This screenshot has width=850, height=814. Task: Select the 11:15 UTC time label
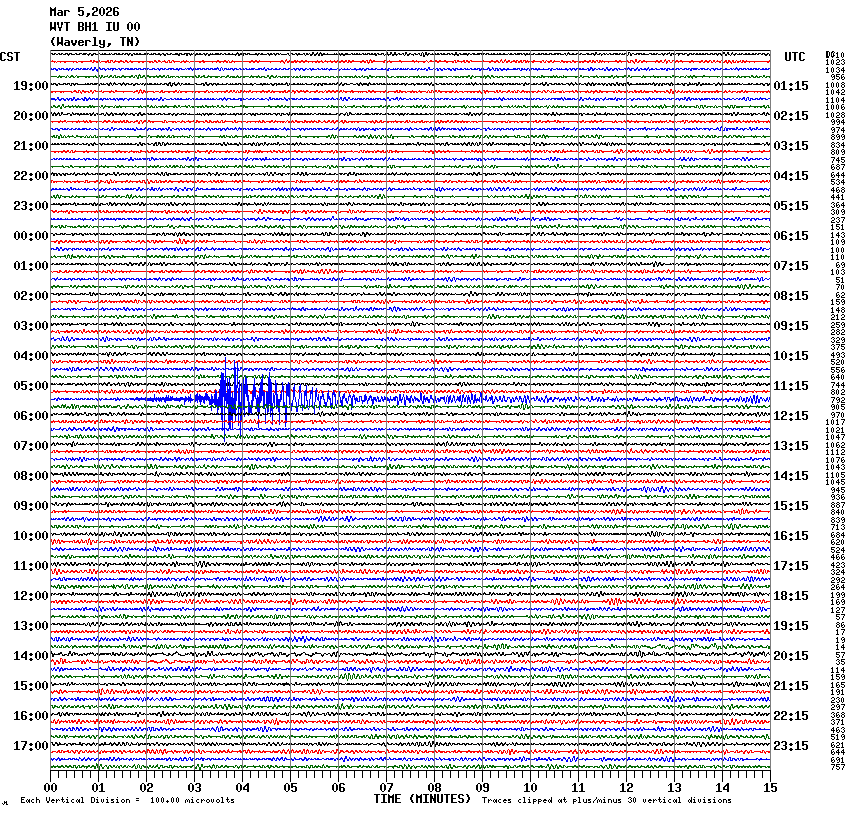[791, 386]
